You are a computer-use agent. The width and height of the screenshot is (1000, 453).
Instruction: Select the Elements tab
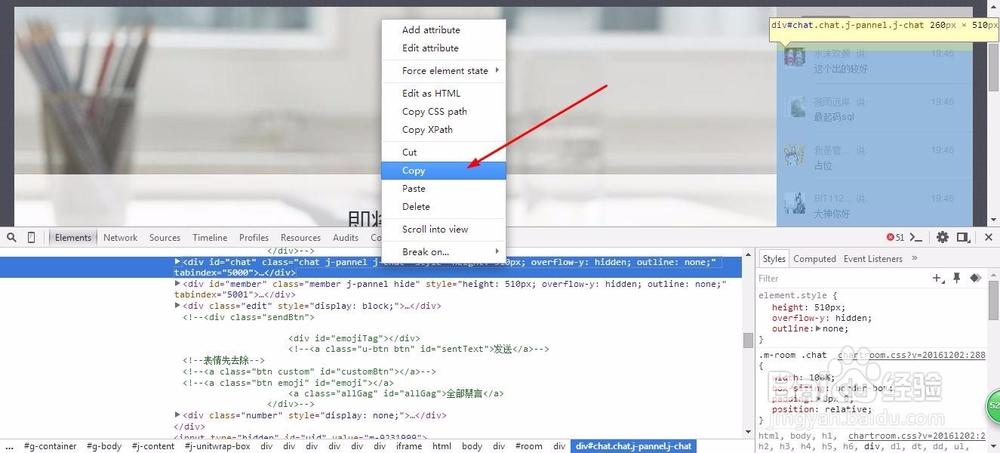click(73, 237)
